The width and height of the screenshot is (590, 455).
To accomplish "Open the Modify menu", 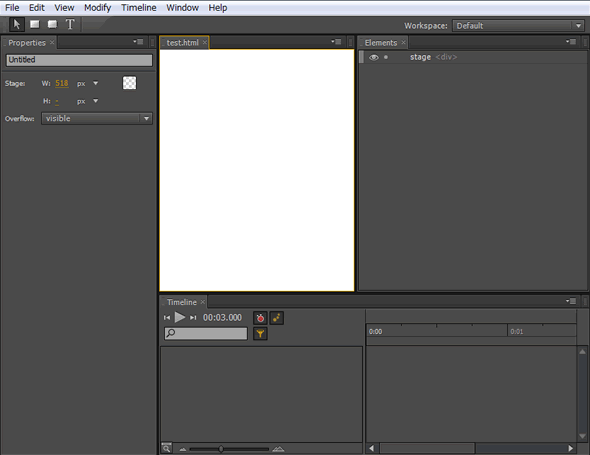I will pos(97,8).
